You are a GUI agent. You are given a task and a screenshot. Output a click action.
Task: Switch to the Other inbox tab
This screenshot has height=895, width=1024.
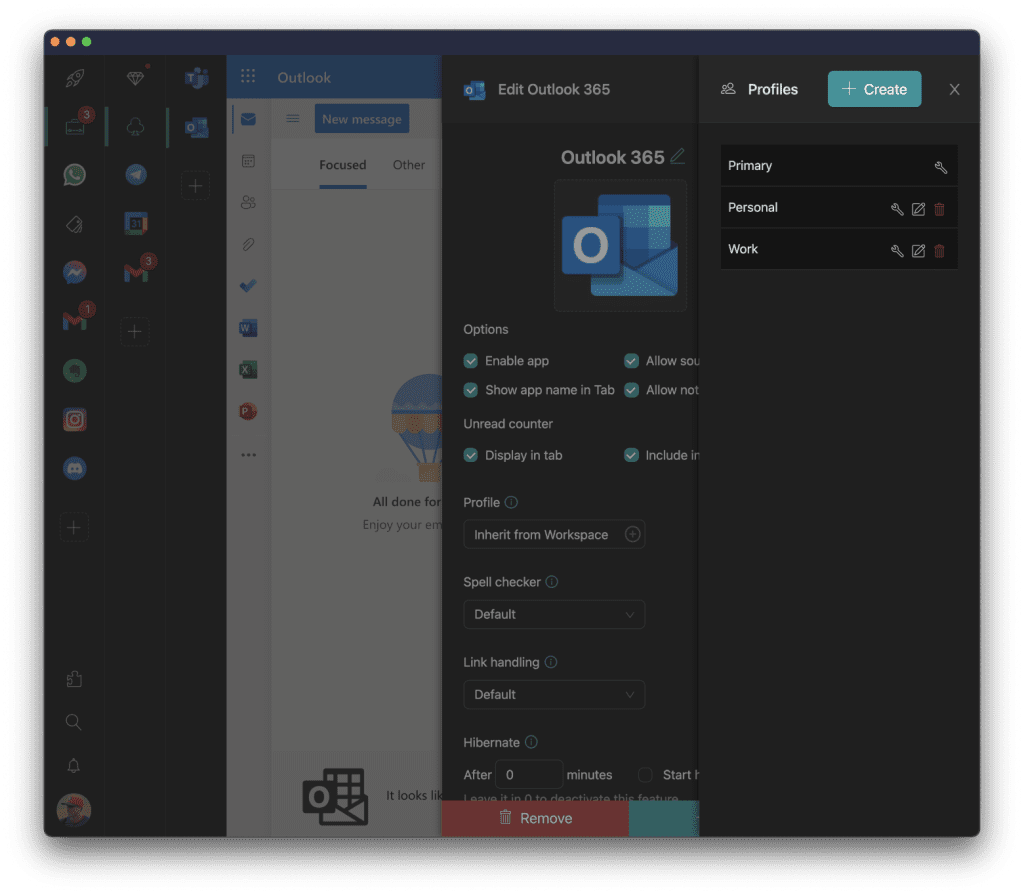click(x=409, y=165)
